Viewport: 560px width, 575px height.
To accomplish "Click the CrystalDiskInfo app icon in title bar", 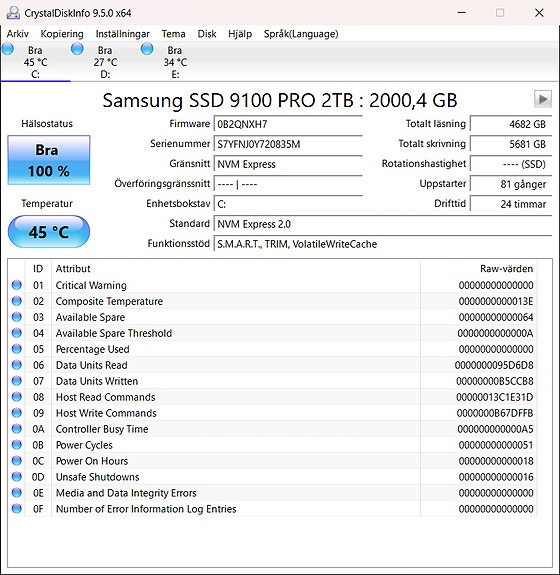I will (x=13, y=13).
